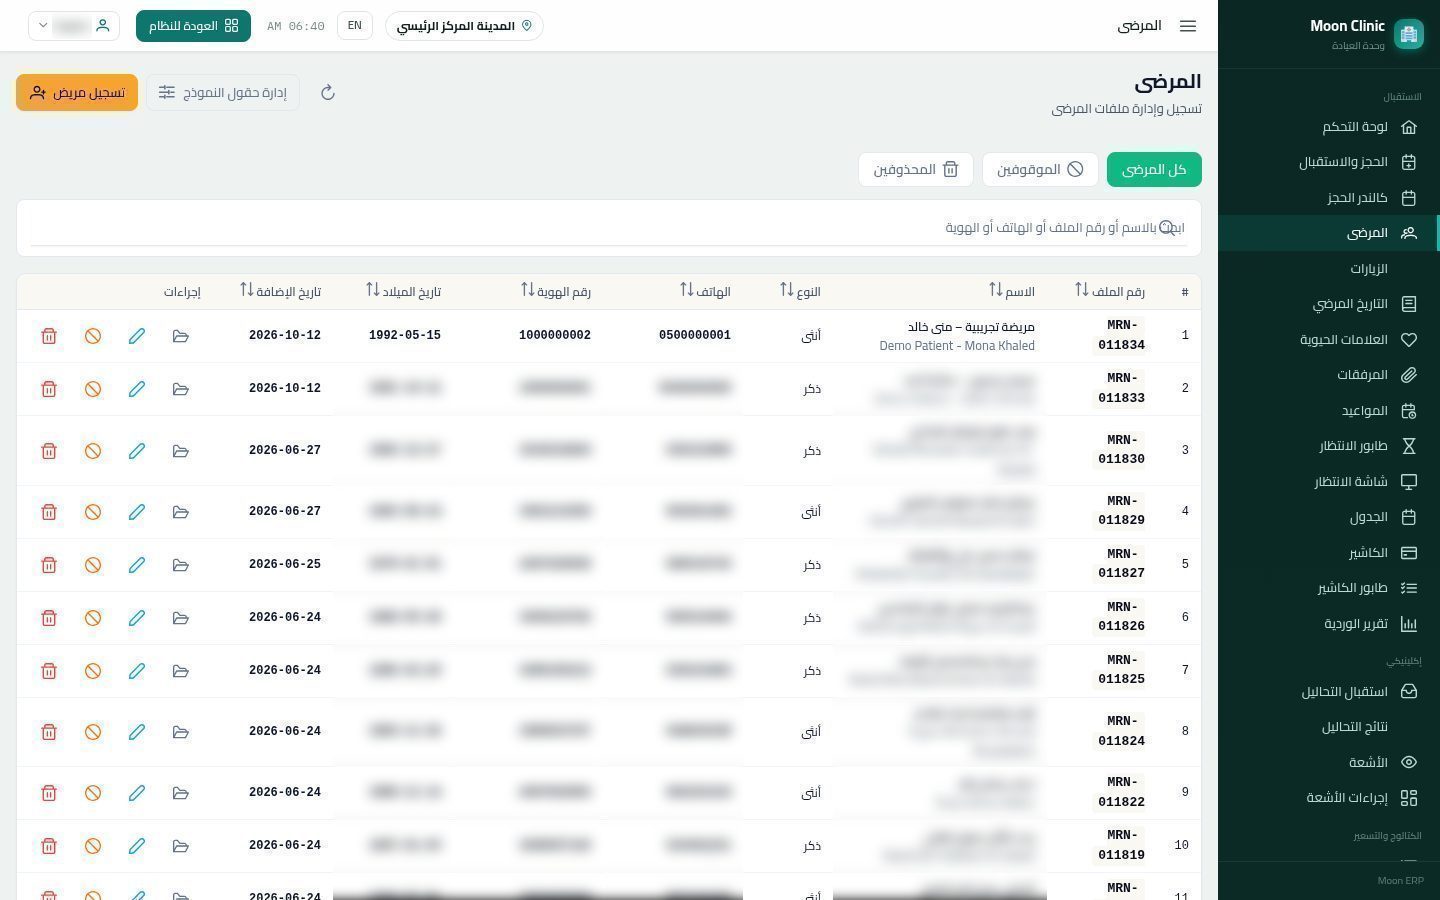Go to كالندر الحجز in the sidebar
This screenshot has width=1440, height=900.
[1329, 198]
